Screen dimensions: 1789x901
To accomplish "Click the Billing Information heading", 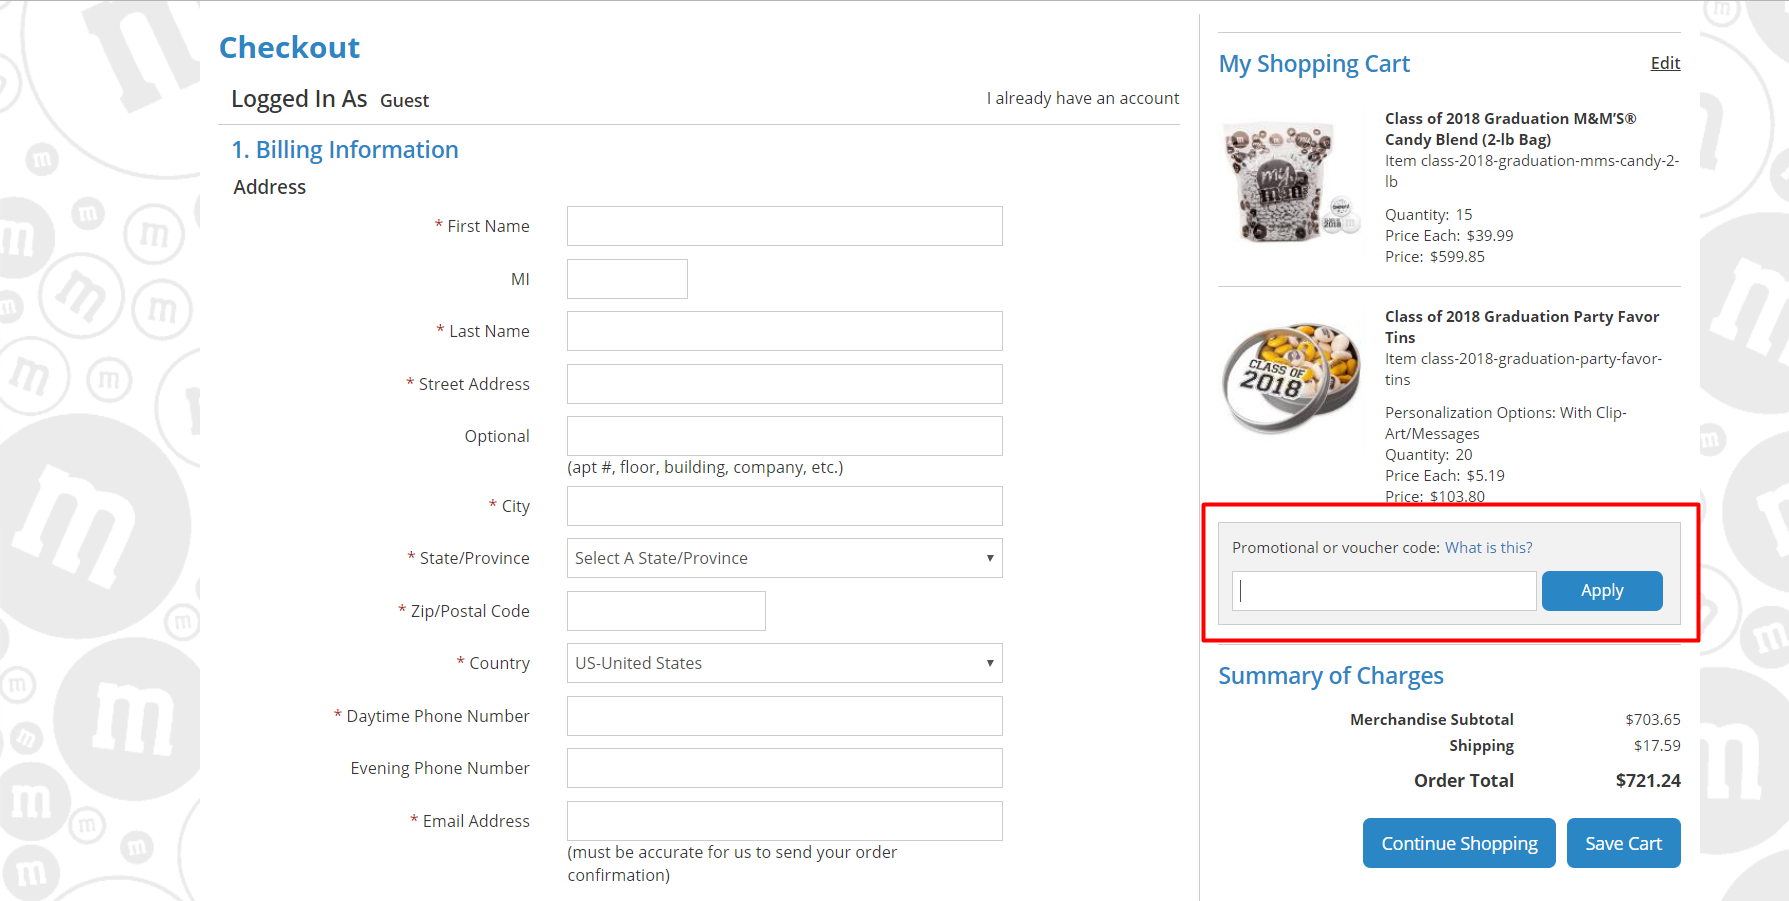I will 345,150.
